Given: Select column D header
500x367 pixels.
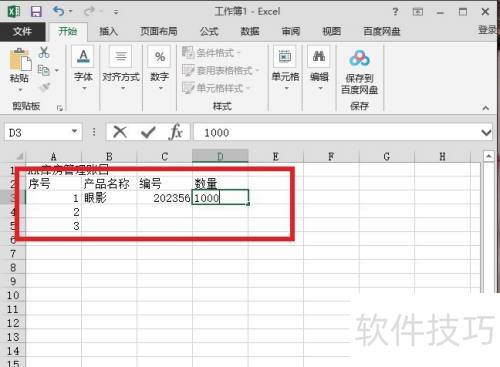Looking at the screenshot, I should coord(220,156).
